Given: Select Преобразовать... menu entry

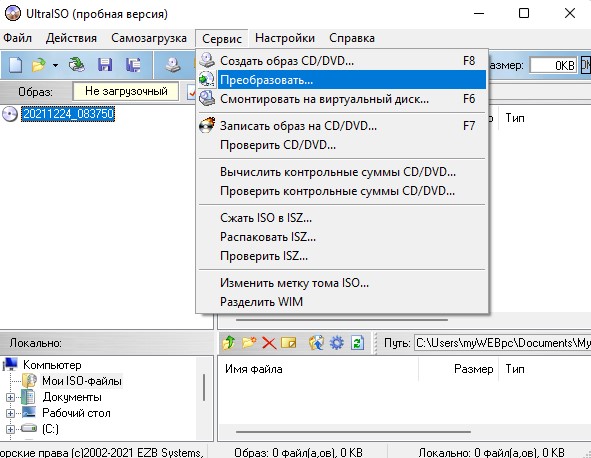Looking at the screenshot, I should pos(342,80).
